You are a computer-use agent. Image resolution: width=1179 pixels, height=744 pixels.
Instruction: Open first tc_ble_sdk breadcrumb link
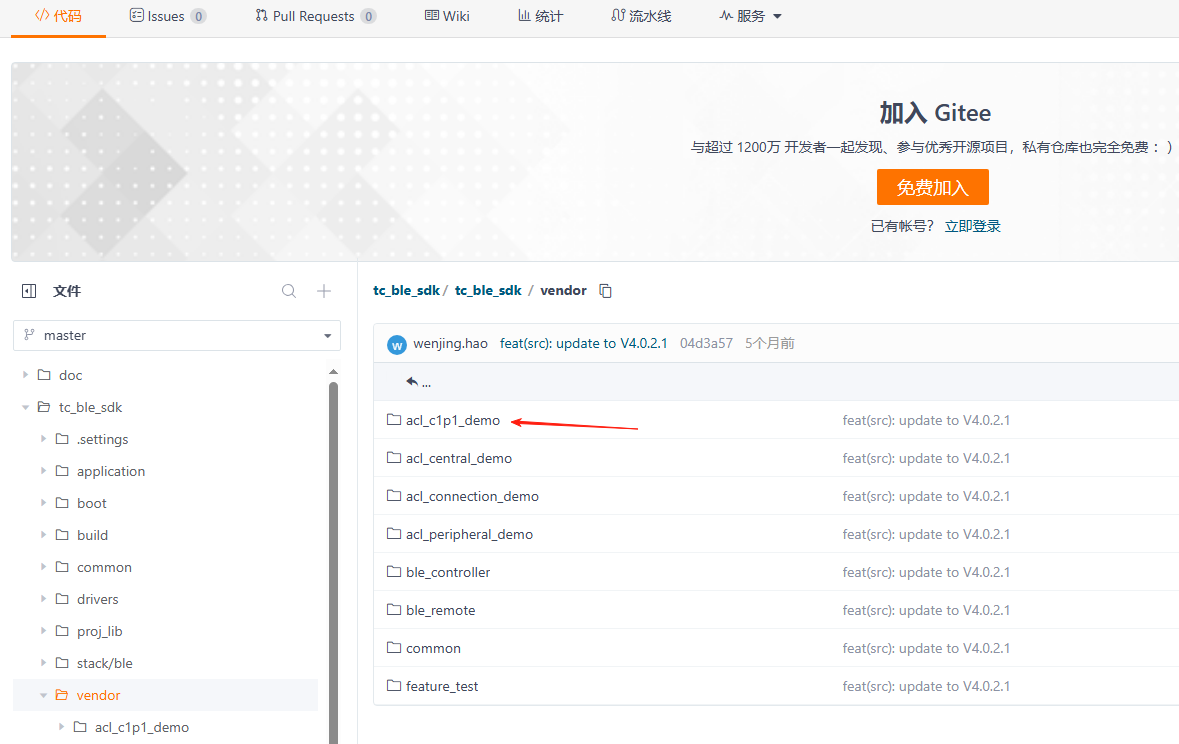point(406,290)
